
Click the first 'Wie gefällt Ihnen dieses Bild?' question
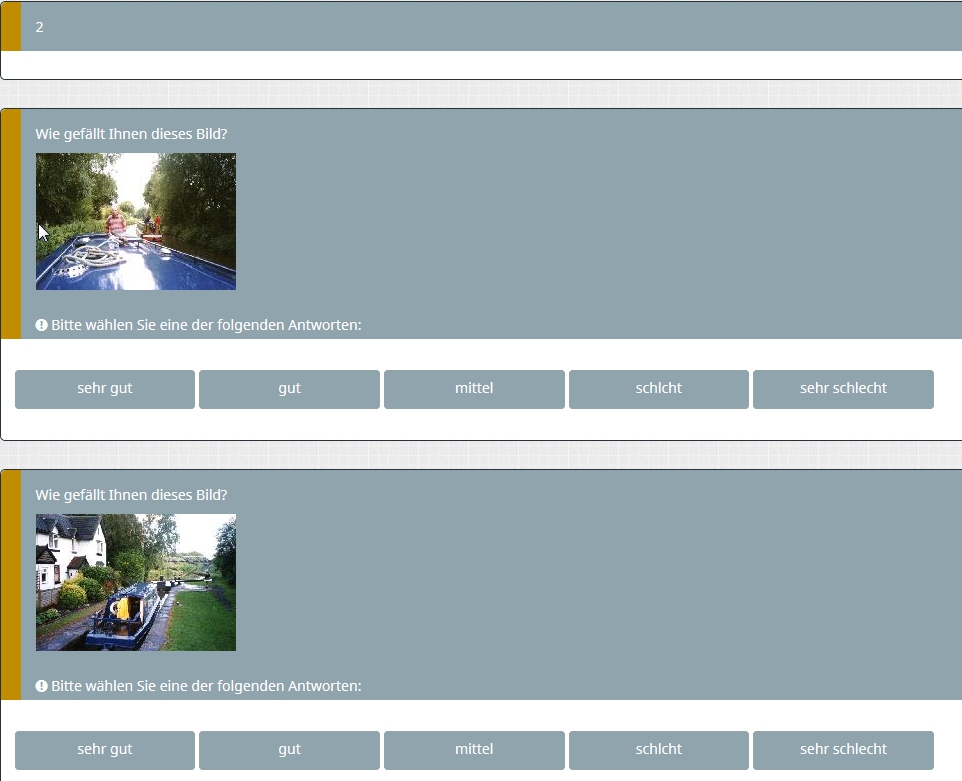[x=131, y=134]
